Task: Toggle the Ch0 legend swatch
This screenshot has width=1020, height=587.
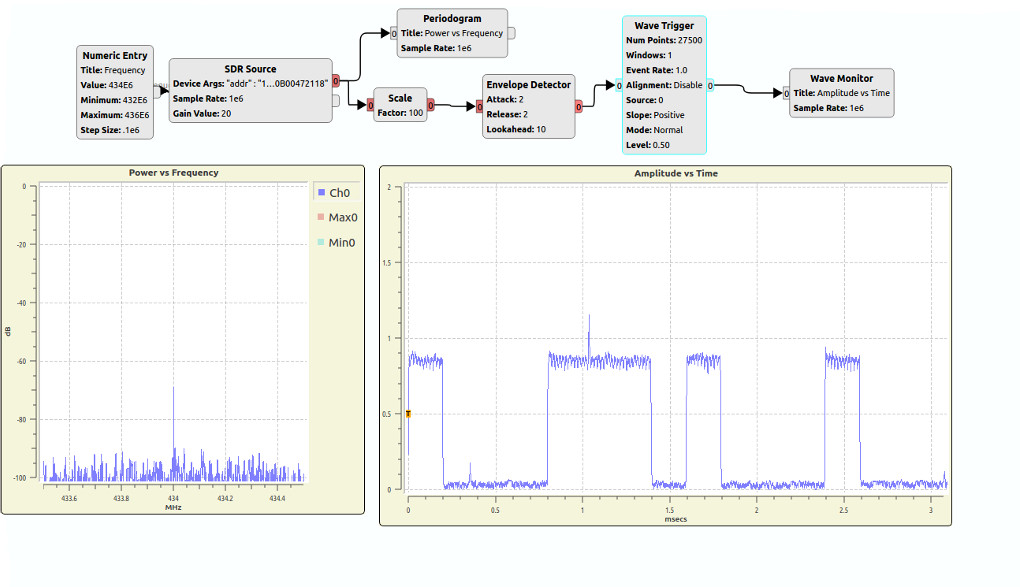Action: pyautogui.click(x=321, y=192)
